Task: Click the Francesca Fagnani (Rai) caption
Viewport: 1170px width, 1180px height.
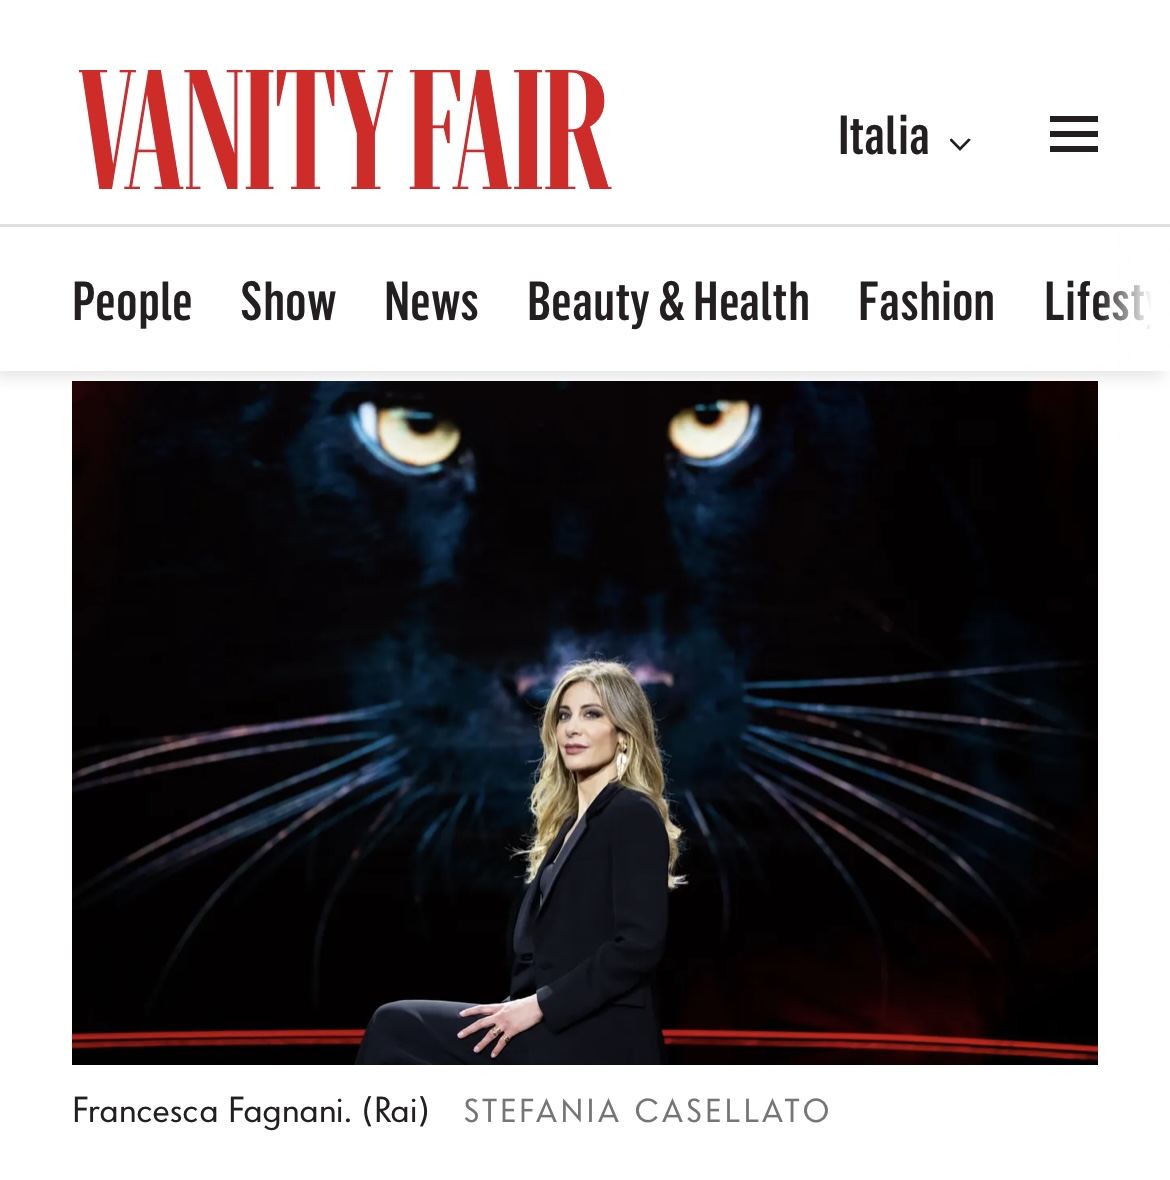Action: click(x=251, y=1111)
